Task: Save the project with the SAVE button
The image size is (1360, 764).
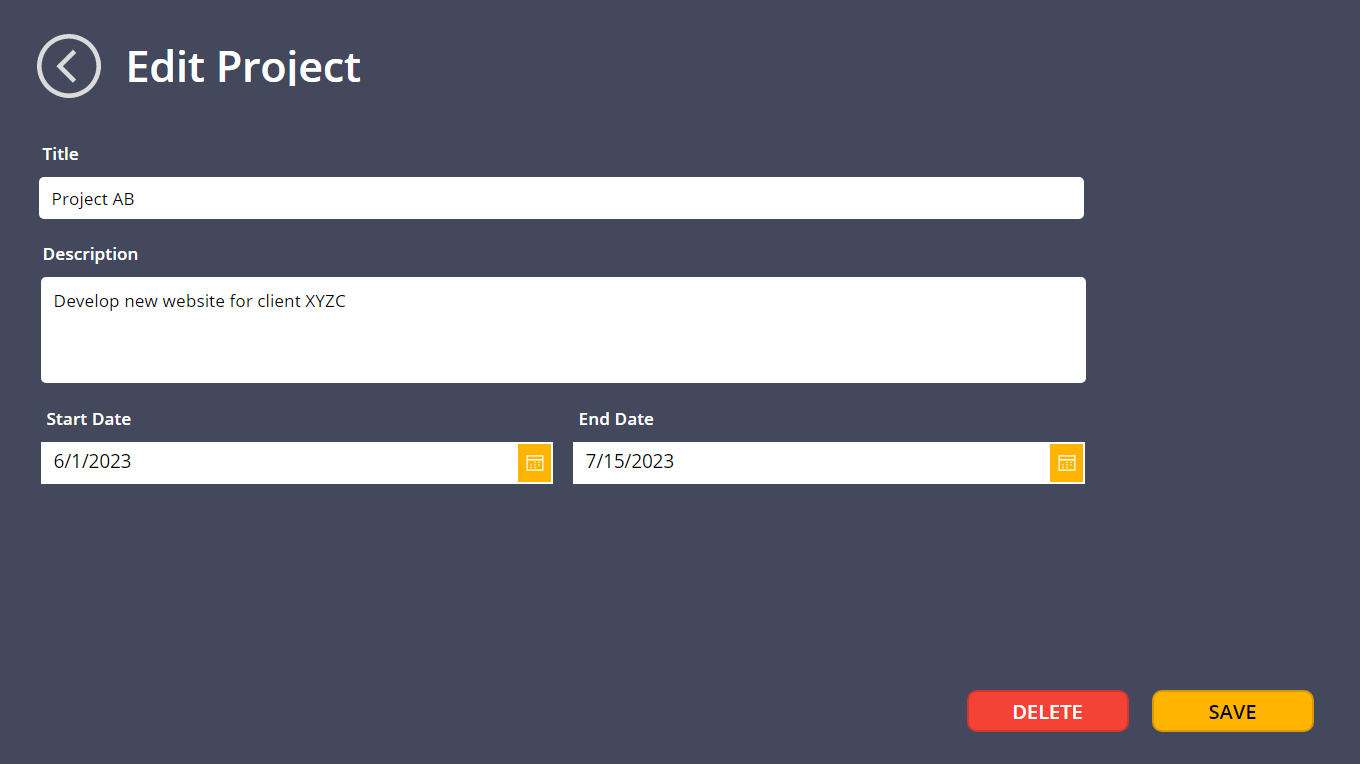Action: click(1232, 711)
